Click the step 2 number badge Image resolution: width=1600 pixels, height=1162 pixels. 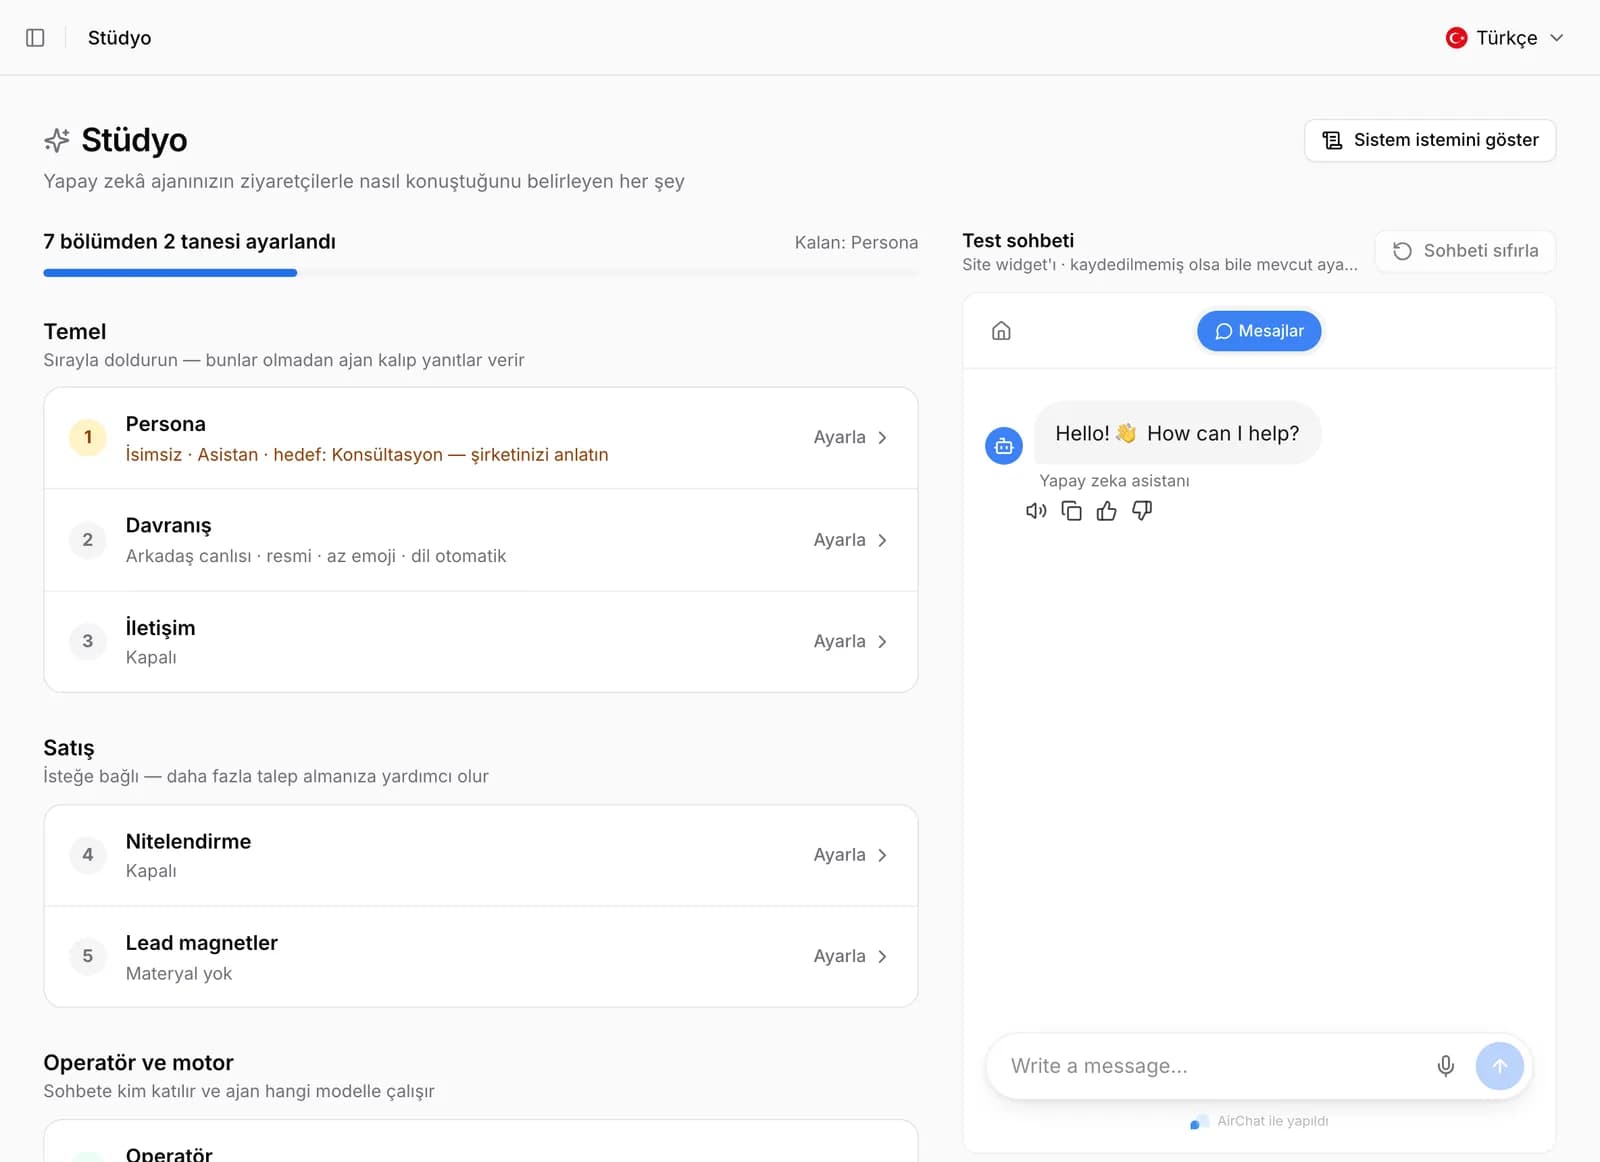pos(88,540)
